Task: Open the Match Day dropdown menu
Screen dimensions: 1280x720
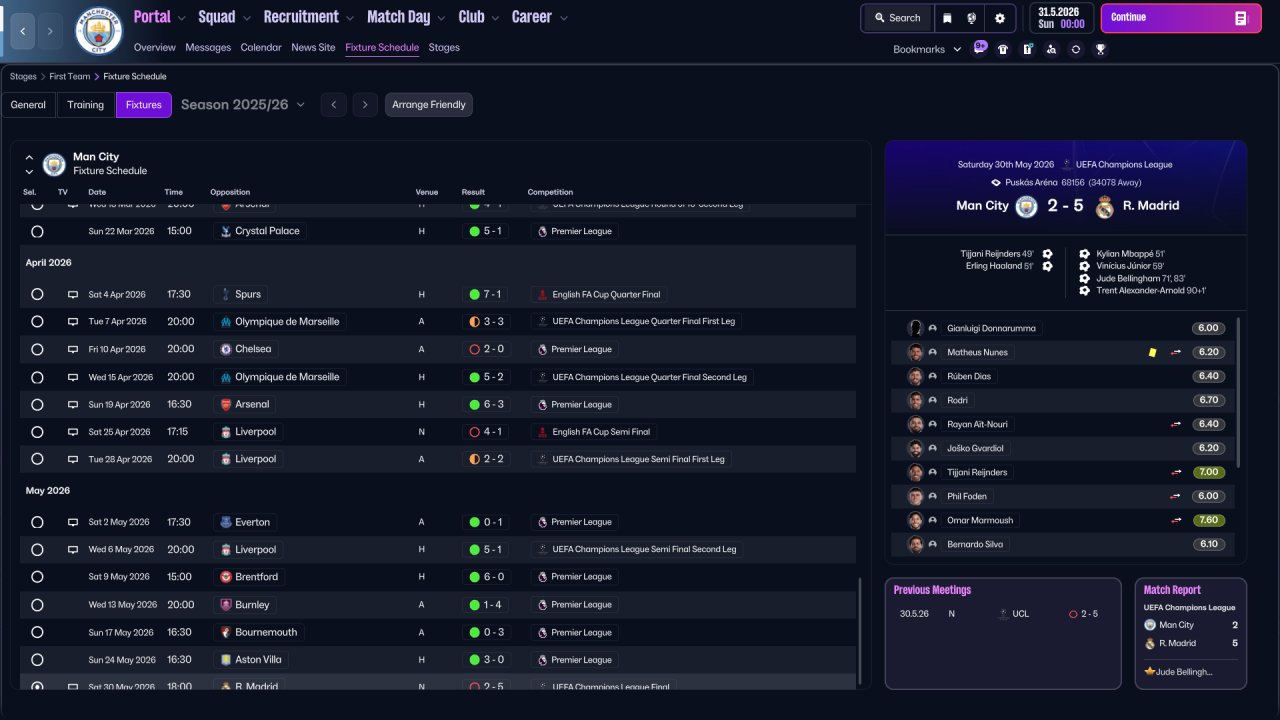Action: [x=407, y=17]
